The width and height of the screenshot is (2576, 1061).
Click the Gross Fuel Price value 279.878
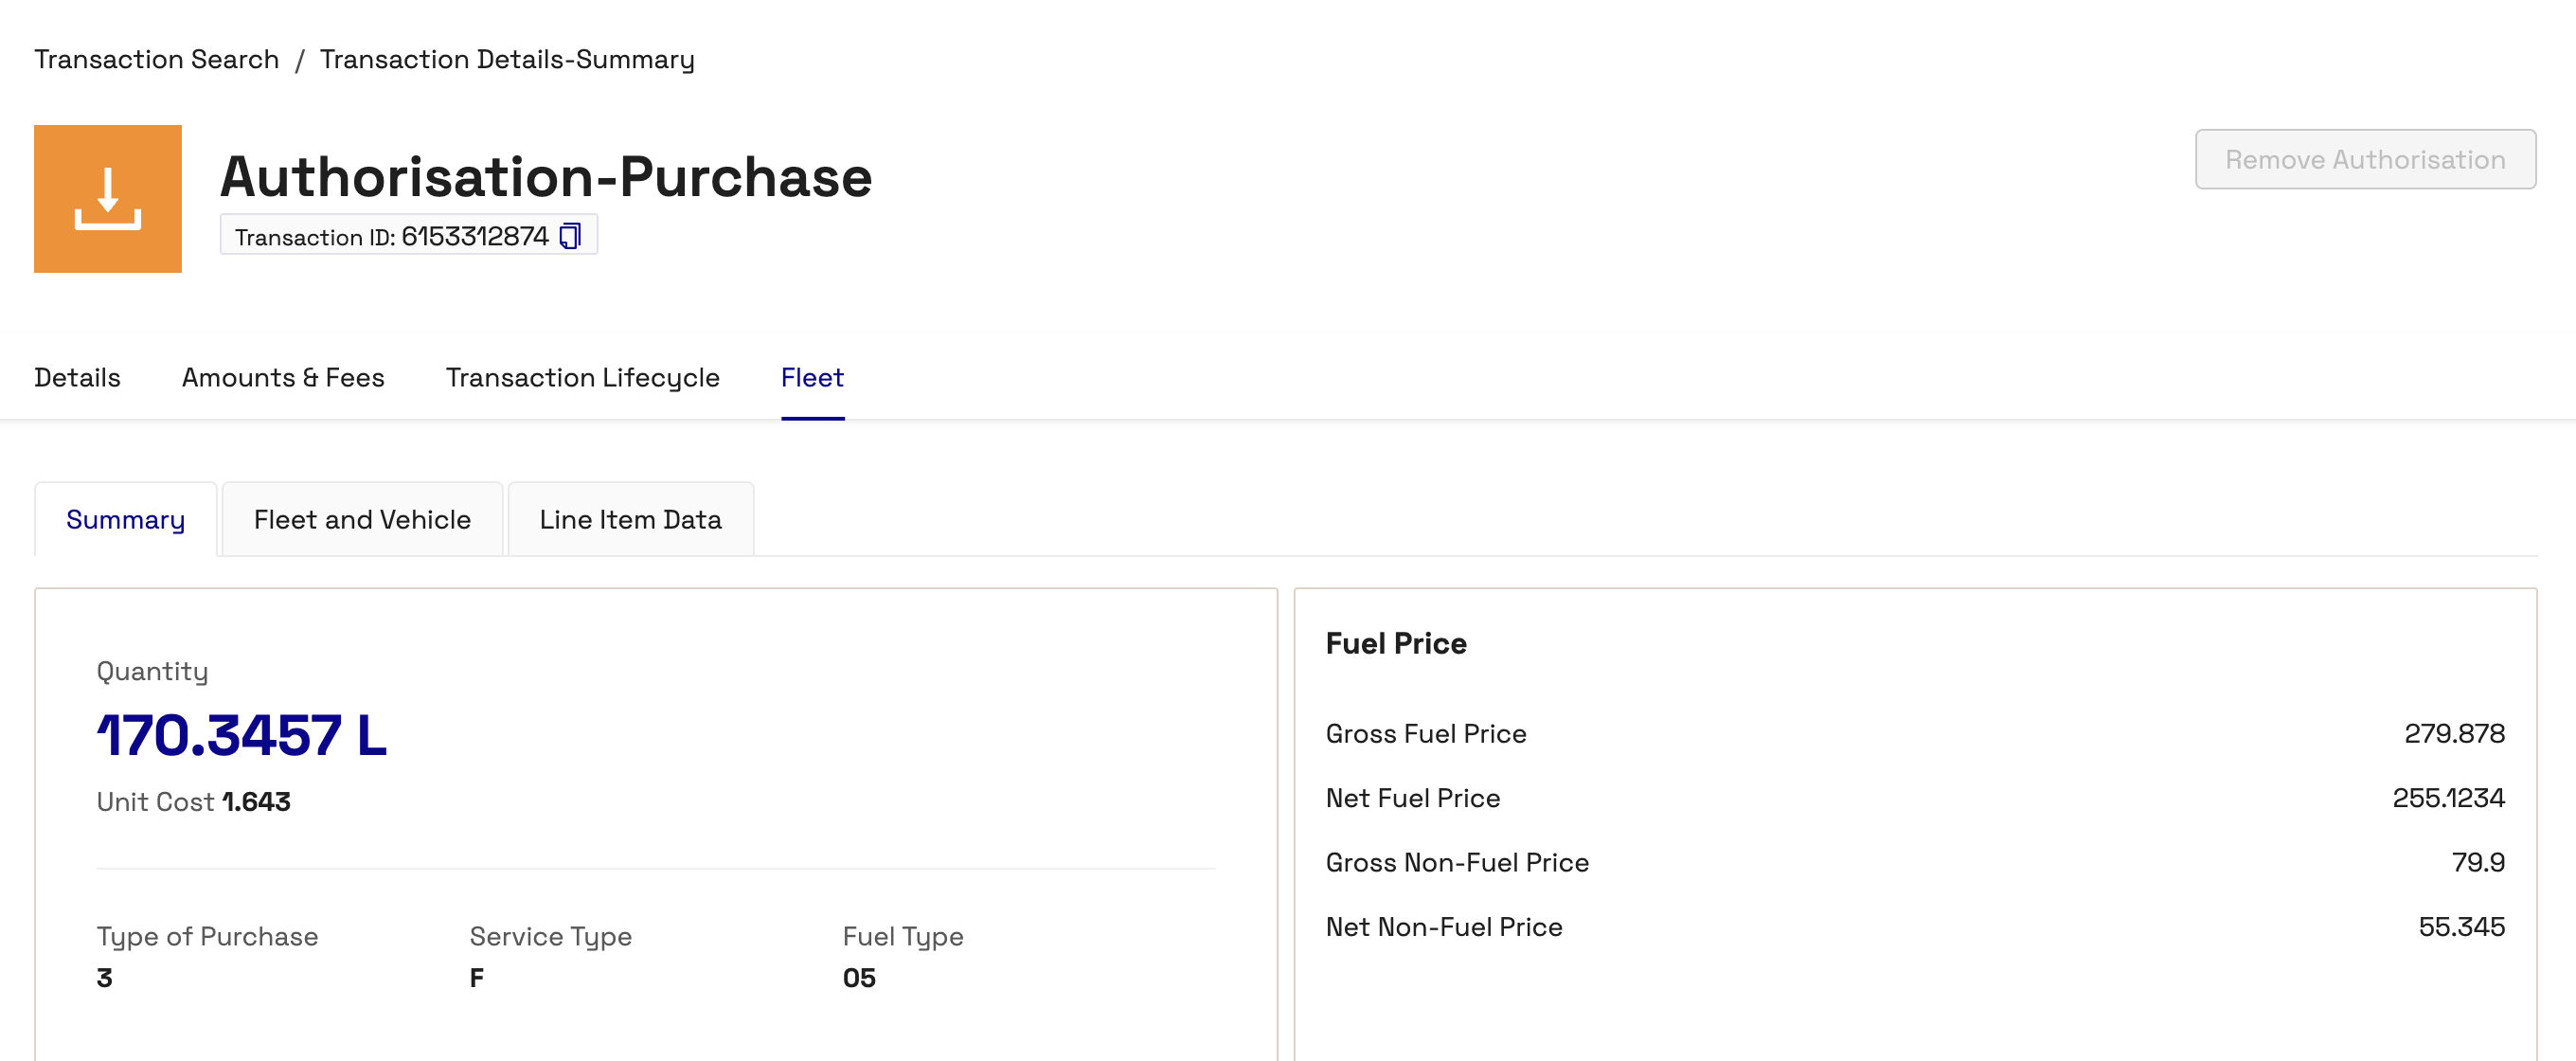(x=2454, y=733)
